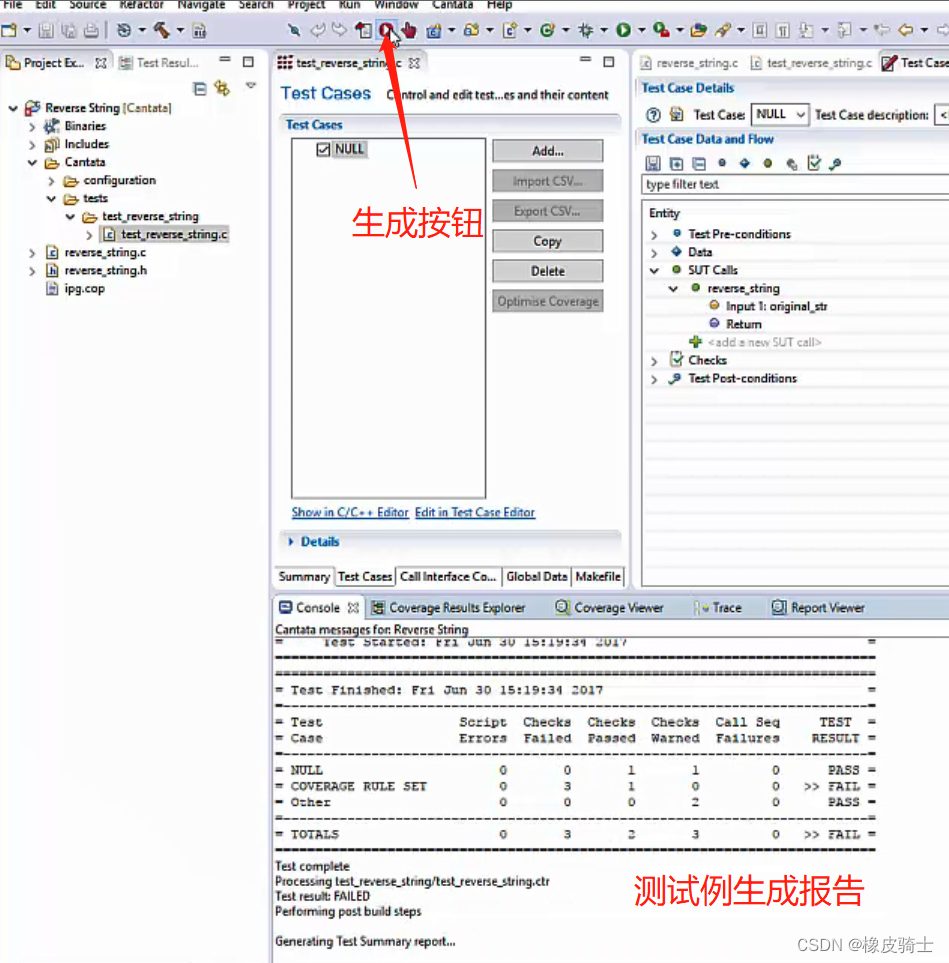Open the Run button dropdown arrow
The image size is (949, 963).
[641, 29]
